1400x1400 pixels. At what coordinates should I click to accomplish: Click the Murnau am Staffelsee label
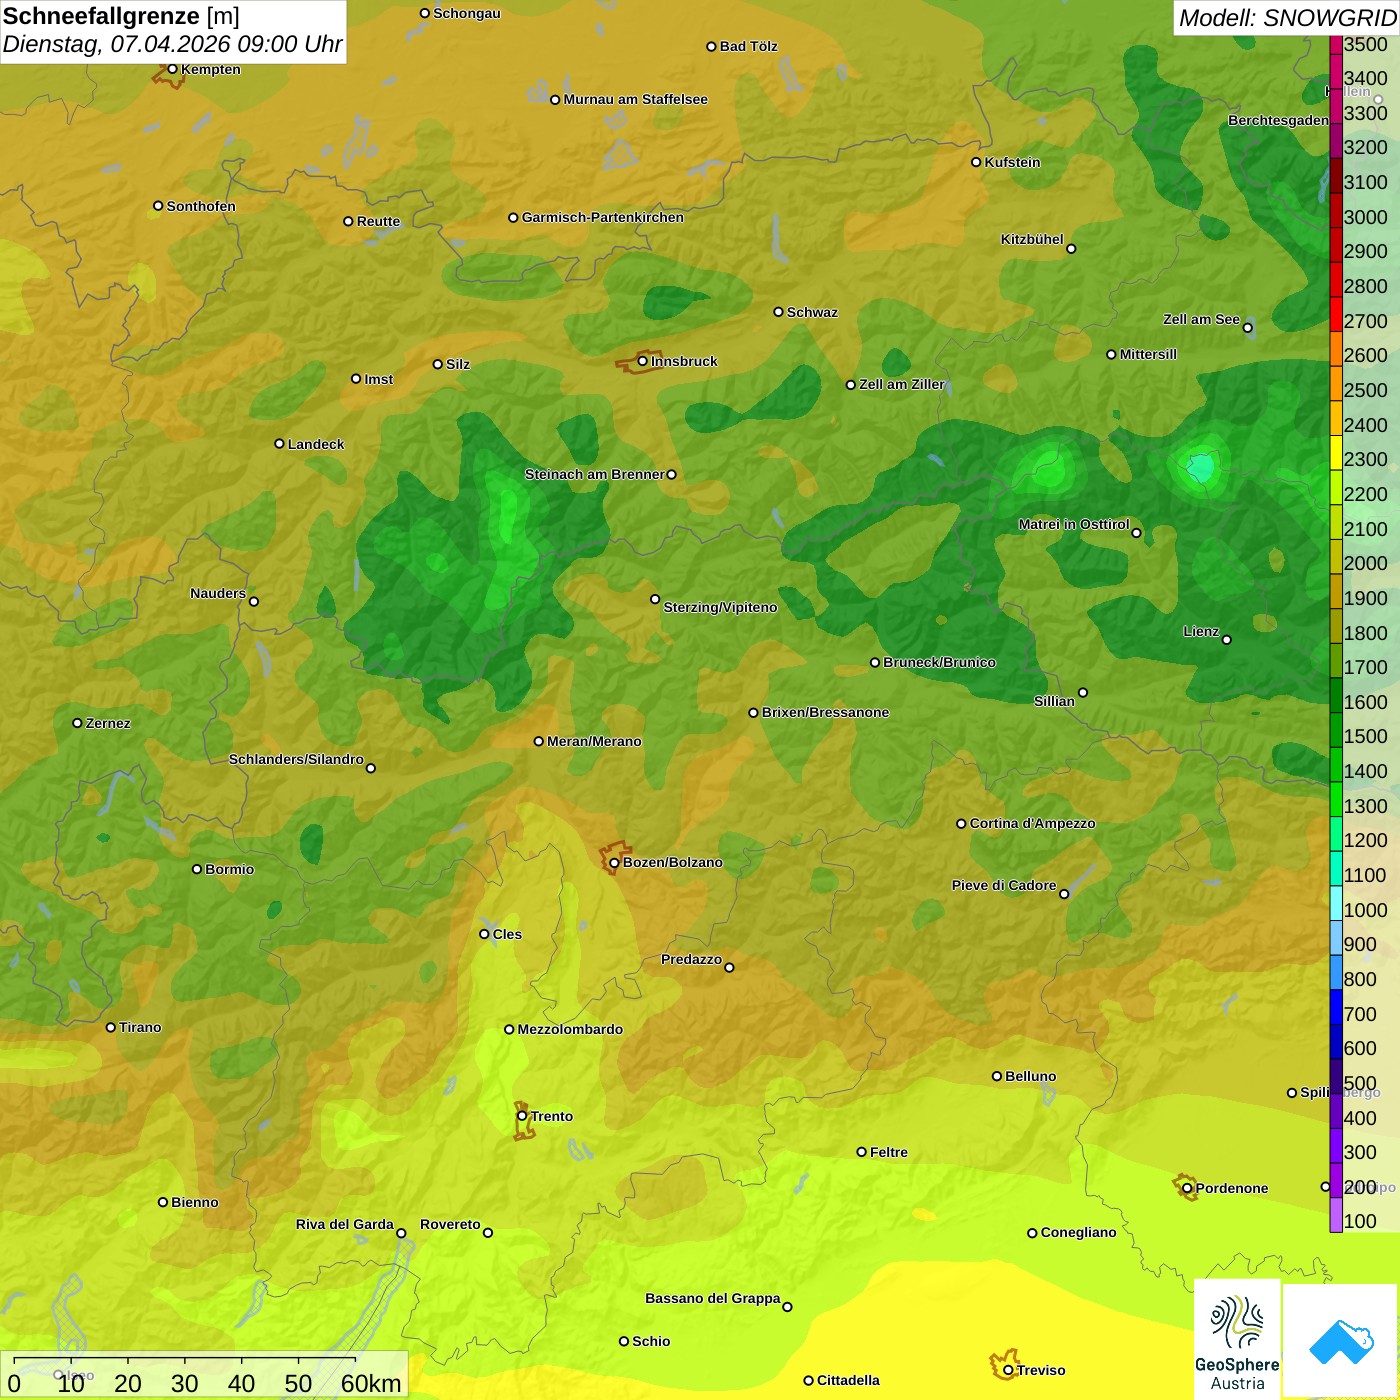[635, 99]
